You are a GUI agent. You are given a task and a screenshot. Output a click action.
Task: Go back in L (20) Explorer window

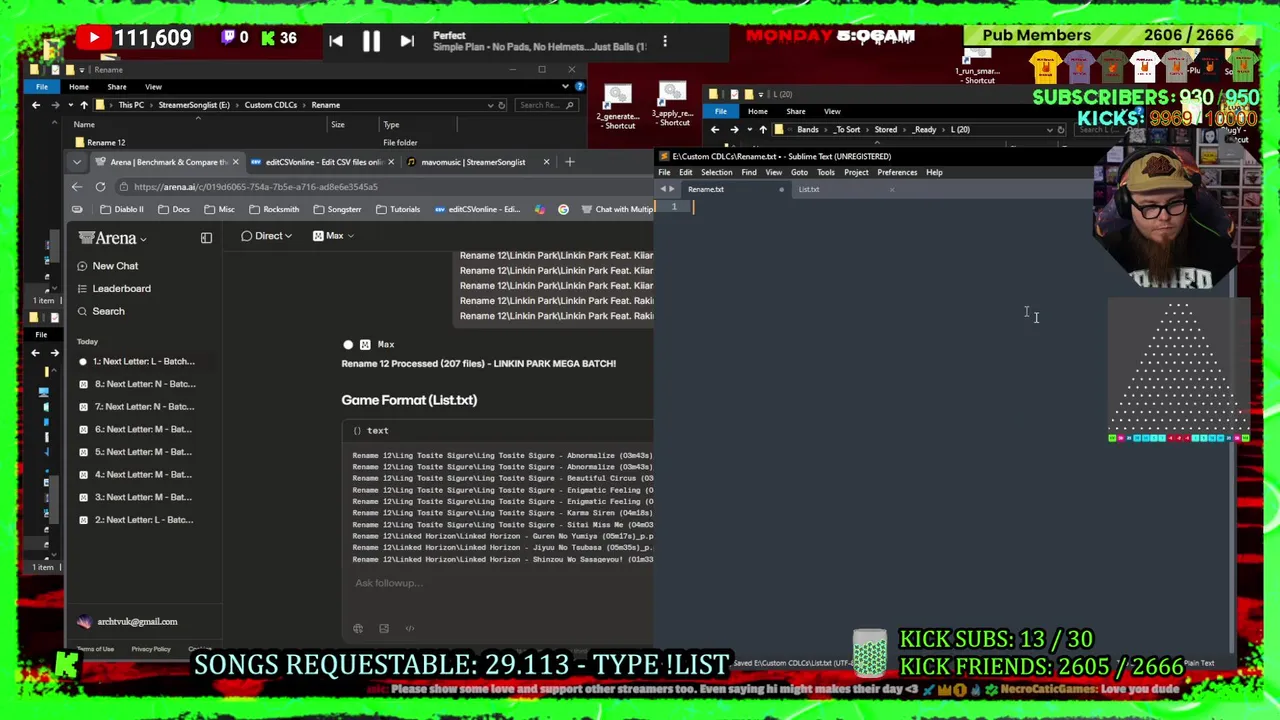coord(715,130)
